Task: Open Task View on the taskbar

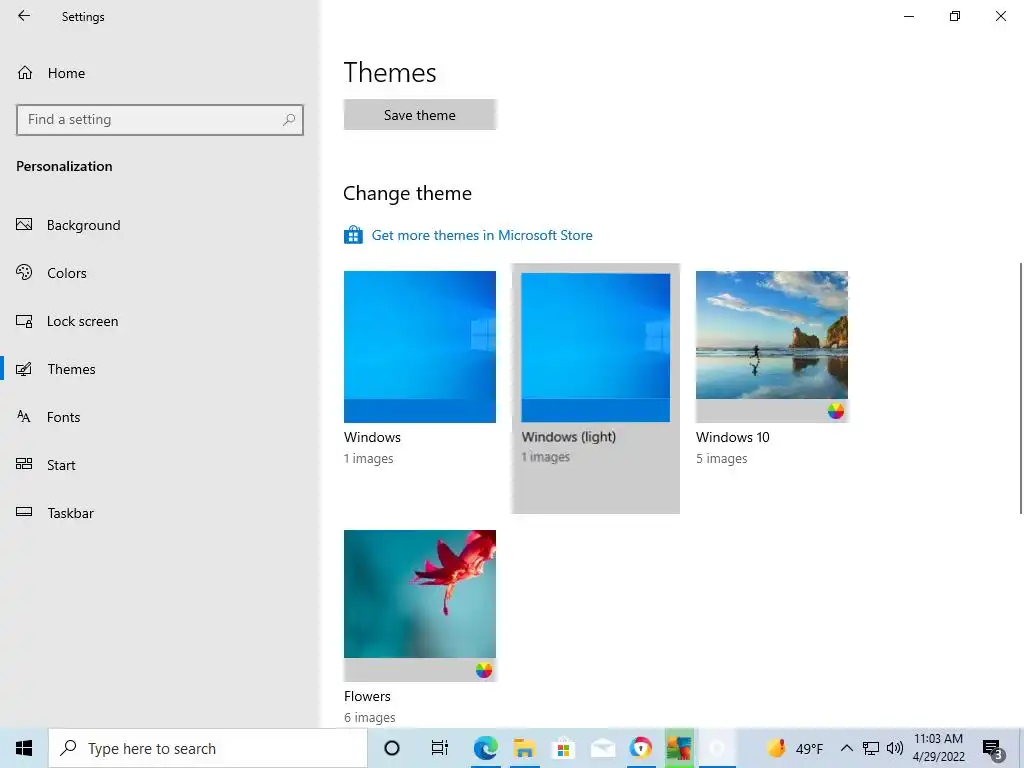Action: (x=440, y=748)
